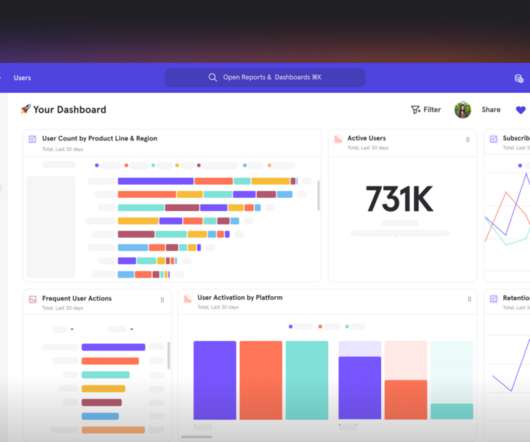Toggle maroon legend series in product line chart

(199, 165)
